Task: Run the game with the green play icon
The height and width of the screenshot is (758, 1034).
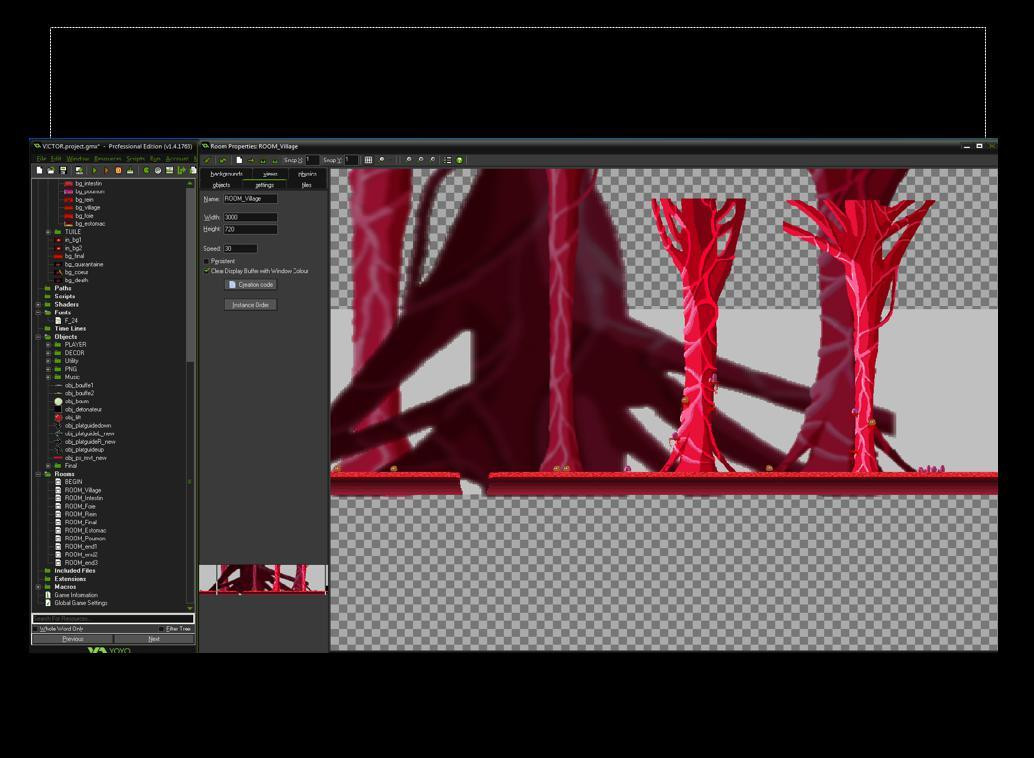Action: (95, 170)
